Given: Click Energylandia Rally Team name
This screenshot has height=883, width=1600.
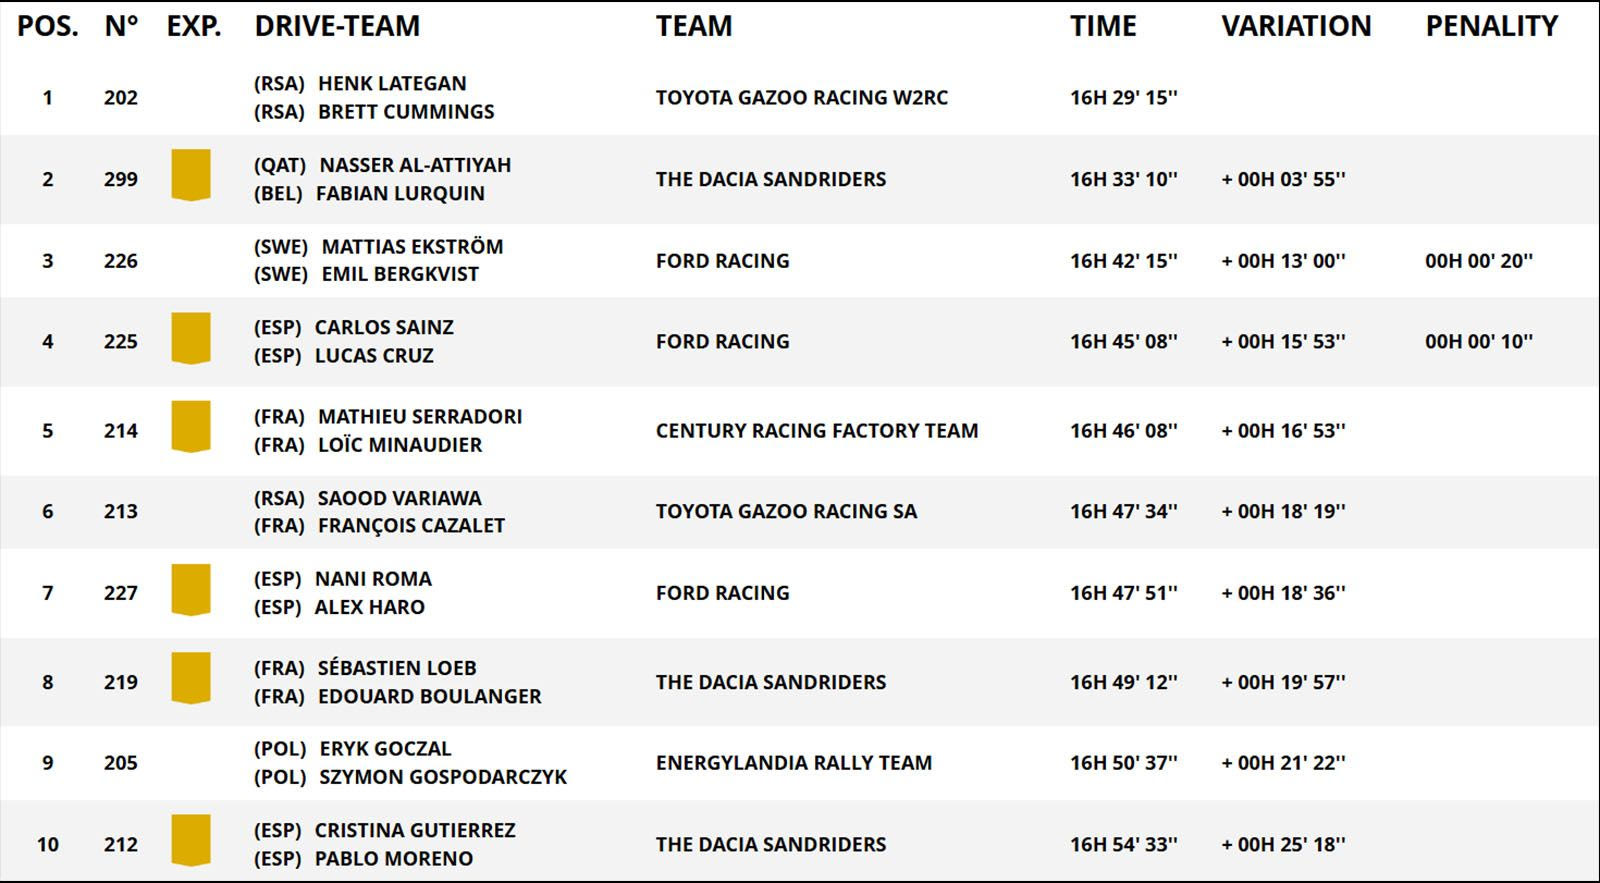Looking at the screenshot, I should pyautogui.click(x=793, y=763).
